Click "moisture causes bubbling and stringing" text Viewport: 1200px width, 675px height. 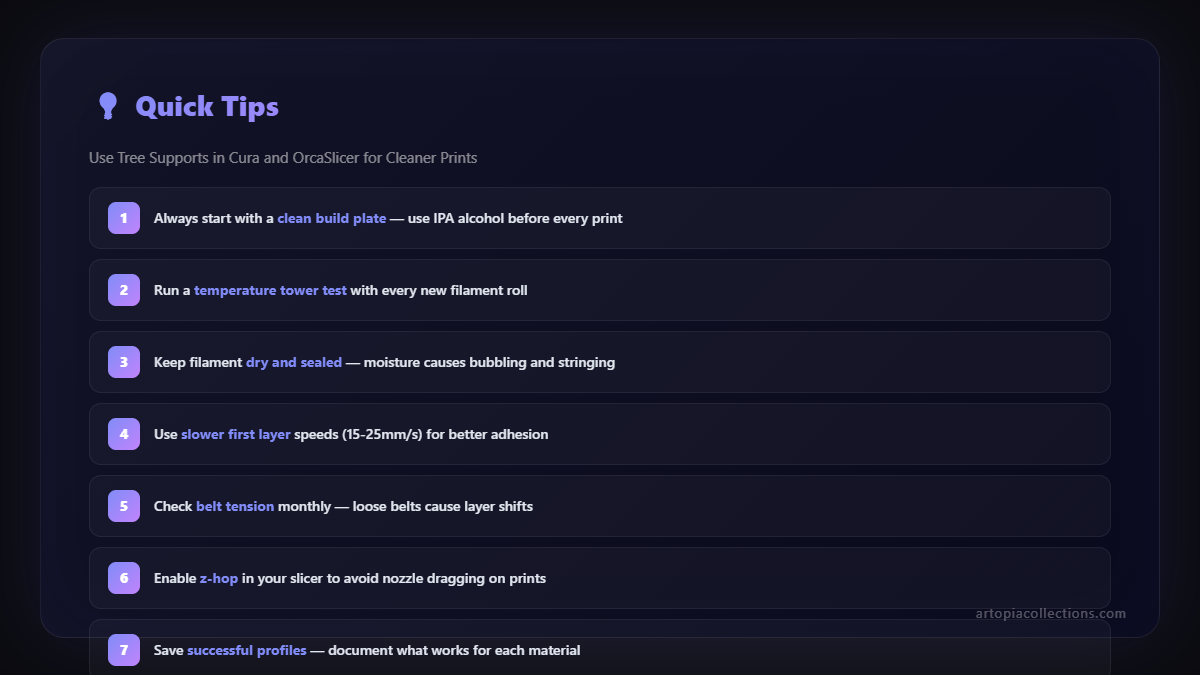[x=489, y=362]
